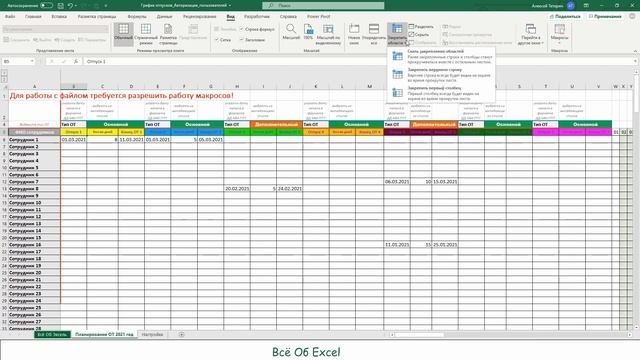Open Перейти в другое окно dropdown
The image size is (640, 360).
(x=531, y=35)
